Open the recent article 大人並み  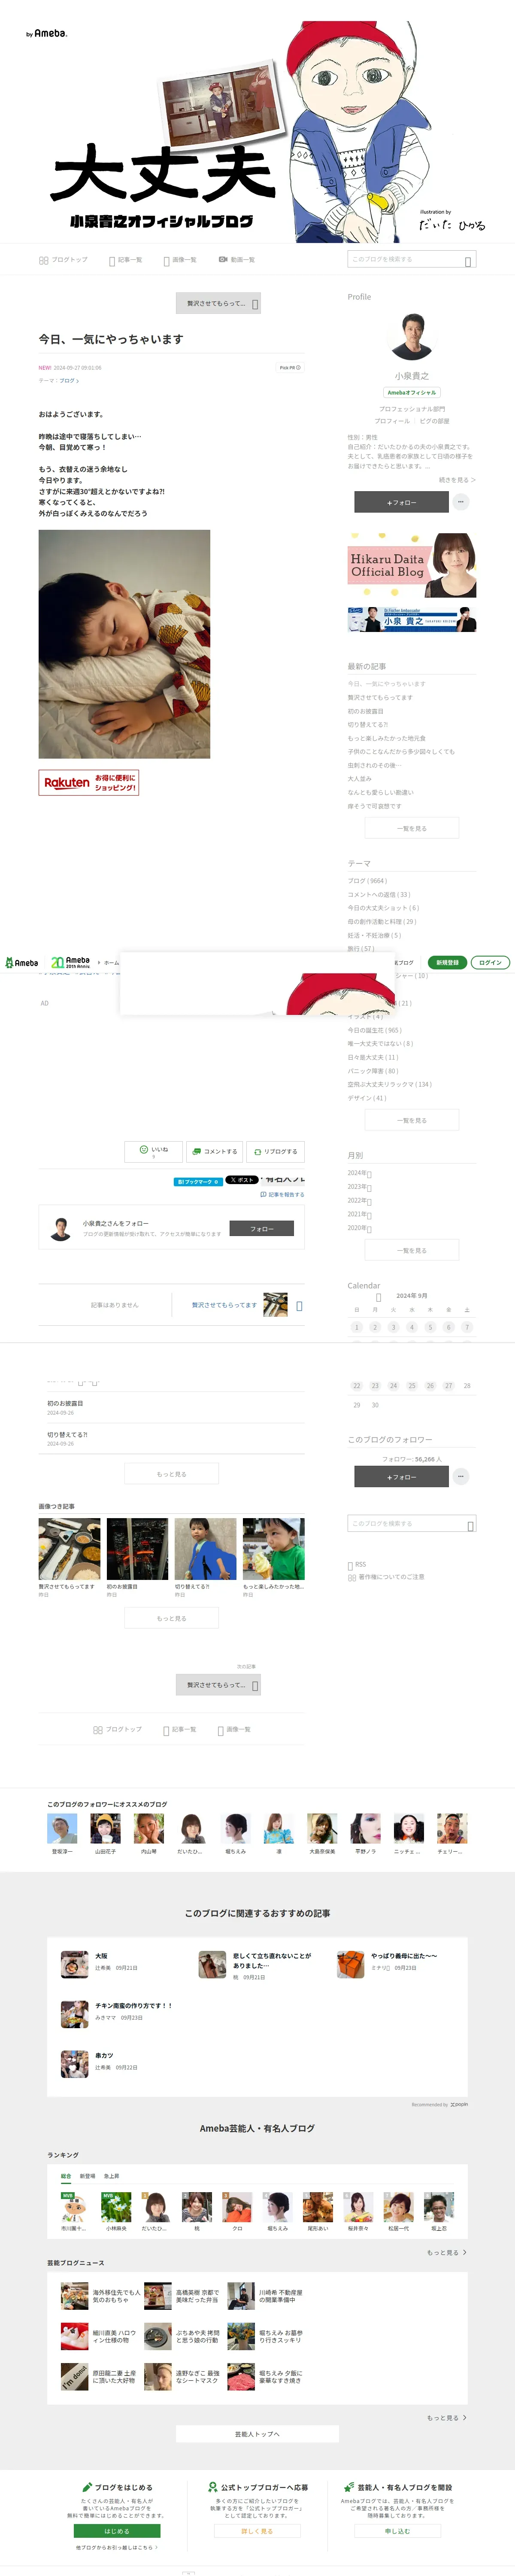point(359,778)
